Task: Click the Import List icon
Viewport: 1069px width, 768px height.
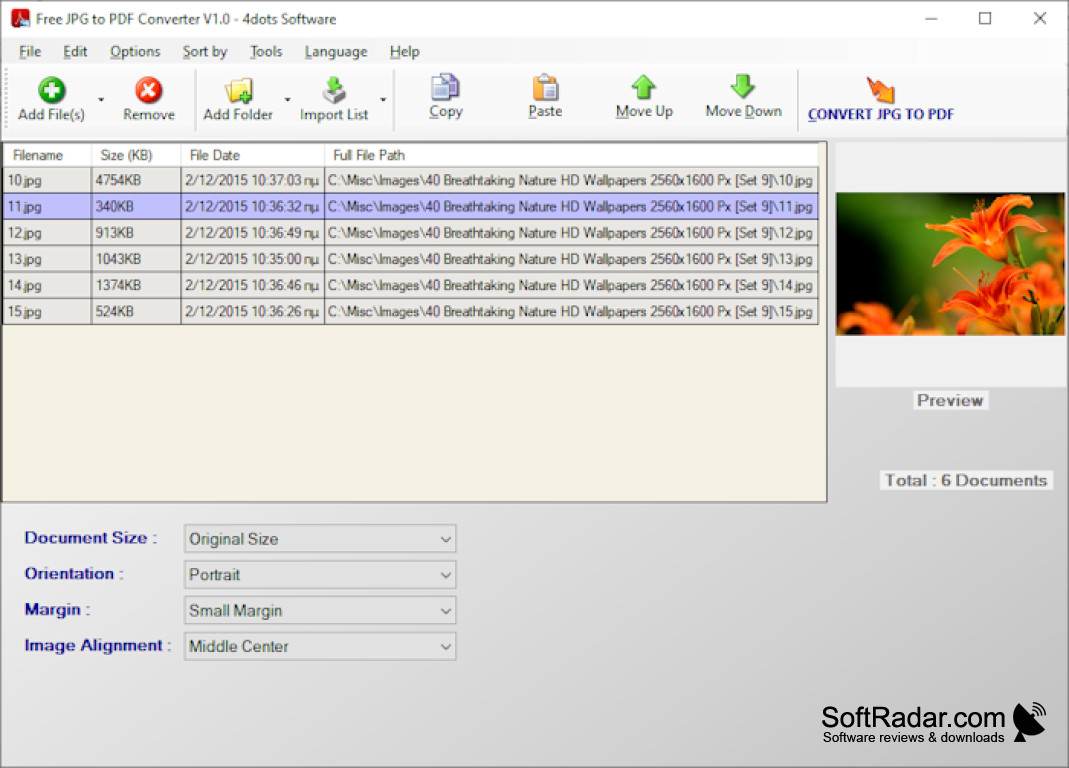Action: (333, 88)
